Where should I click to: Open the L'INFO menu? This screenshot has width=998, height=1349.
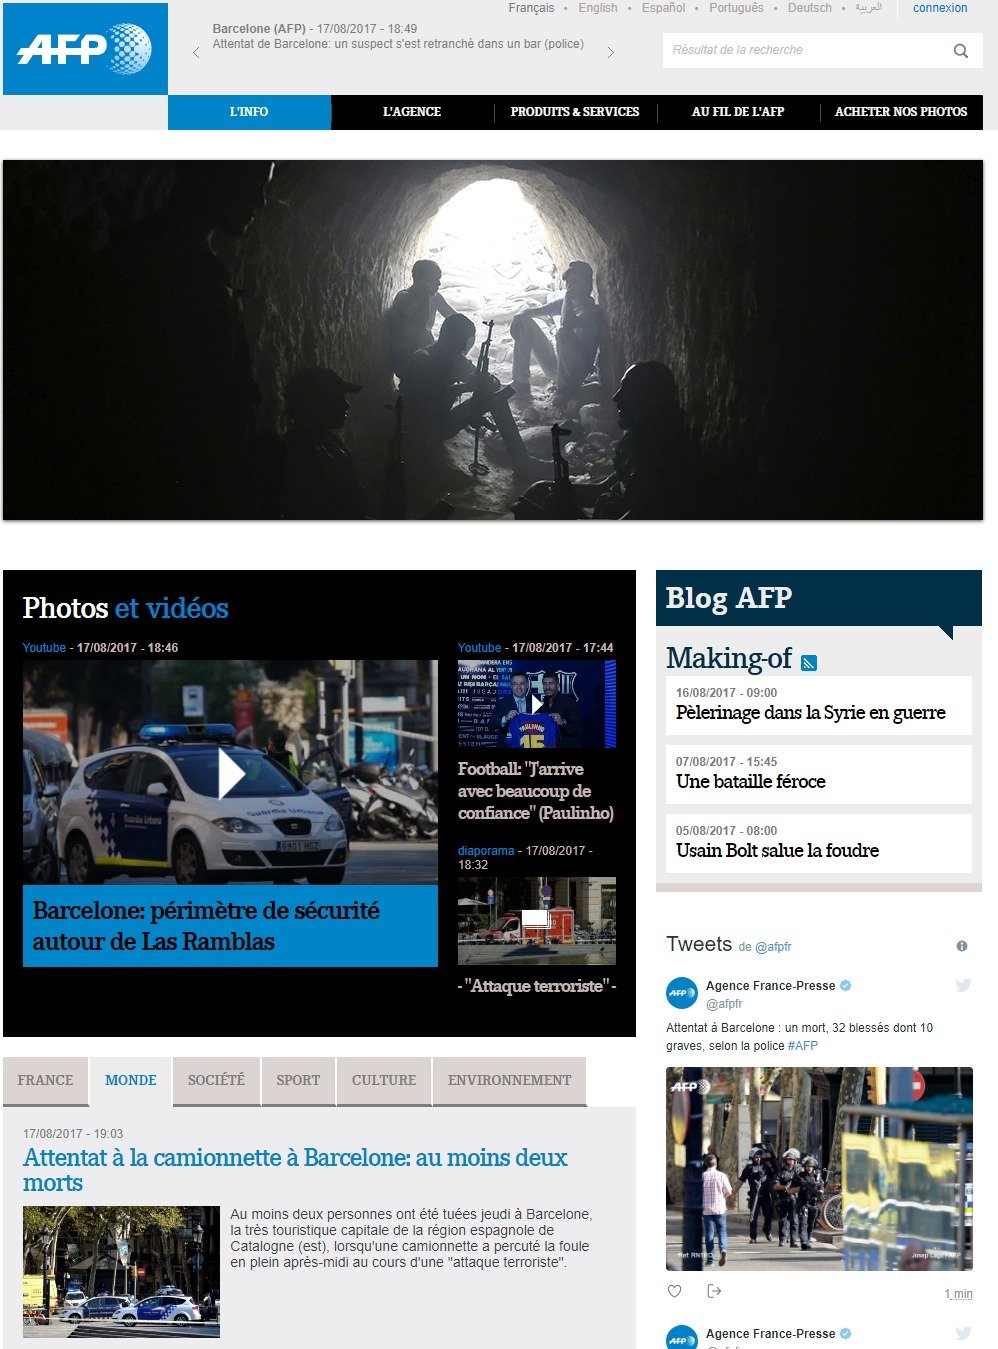249,112
